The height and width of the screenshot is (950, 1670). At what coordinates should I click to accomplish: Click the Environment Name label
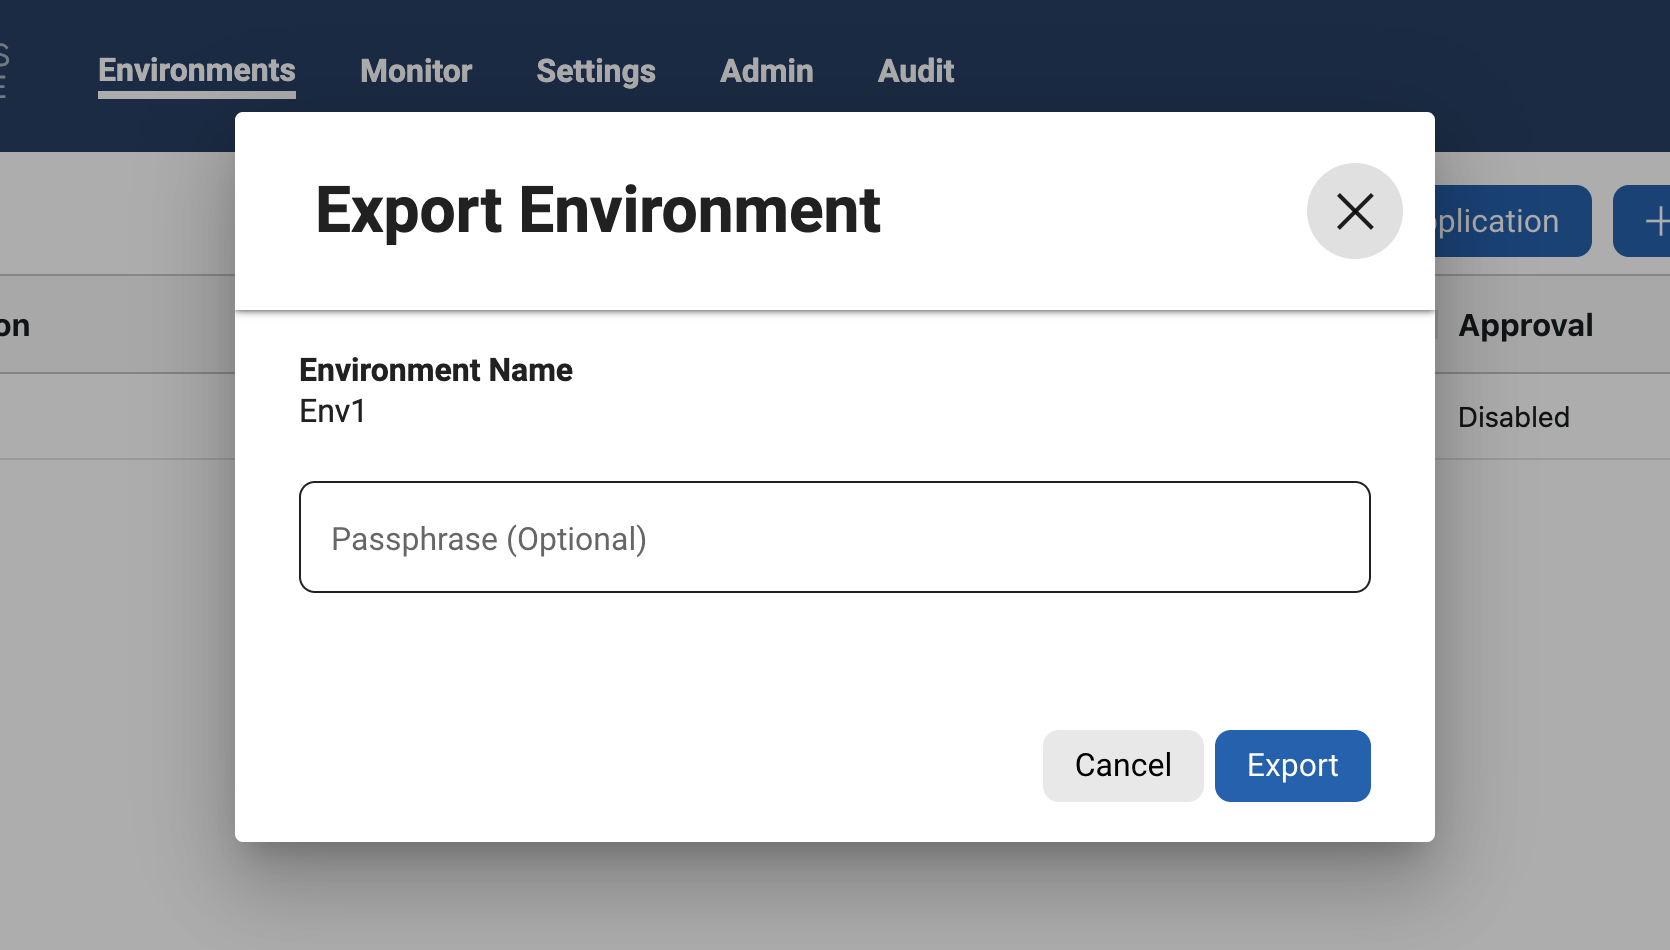point(435,369)
